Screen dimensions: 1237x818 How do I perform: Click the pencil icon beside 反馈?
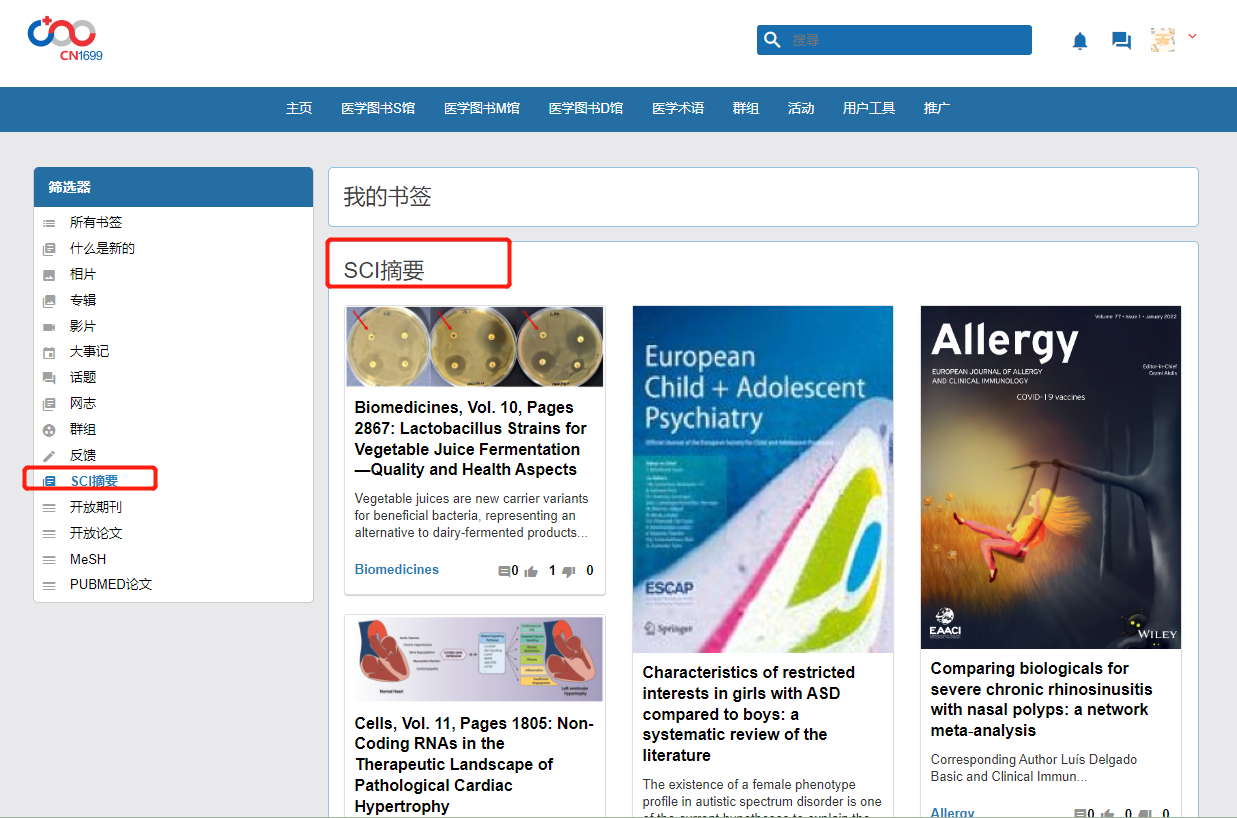49,456
